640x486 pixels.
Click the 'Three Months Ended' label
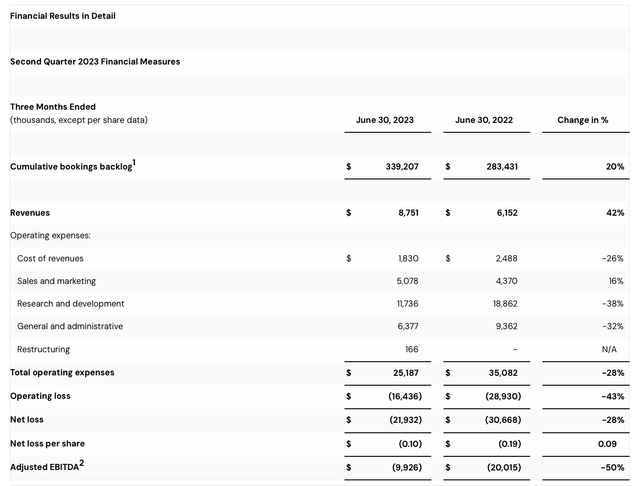click(53, 107)
